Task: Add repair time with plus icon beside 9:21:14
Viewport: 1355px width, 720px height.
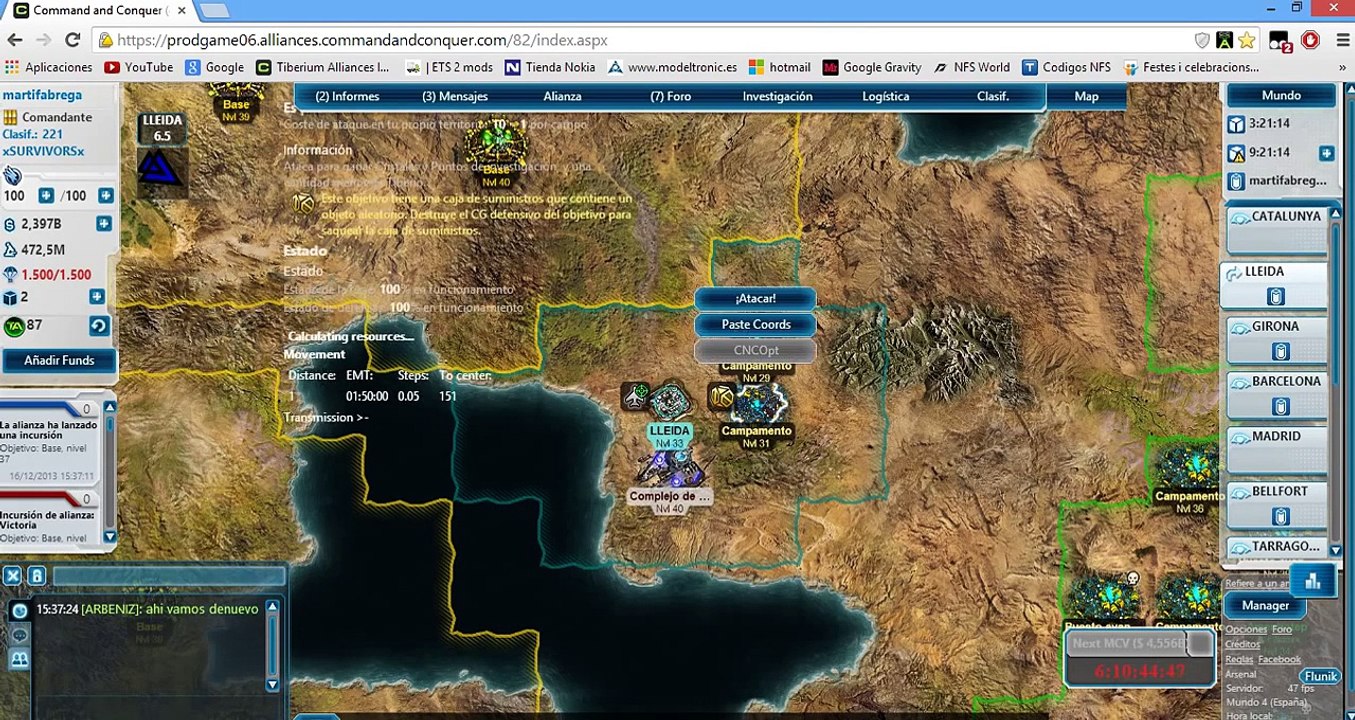Action: tap(1326, 153)
